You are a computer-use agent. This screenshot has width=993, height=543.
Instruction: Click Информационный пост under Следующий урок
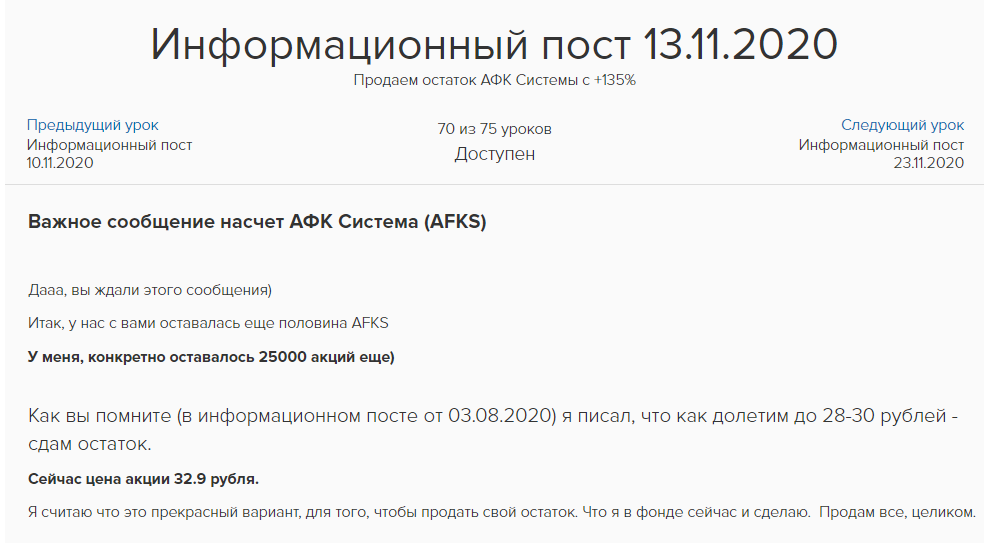point(881,145)
